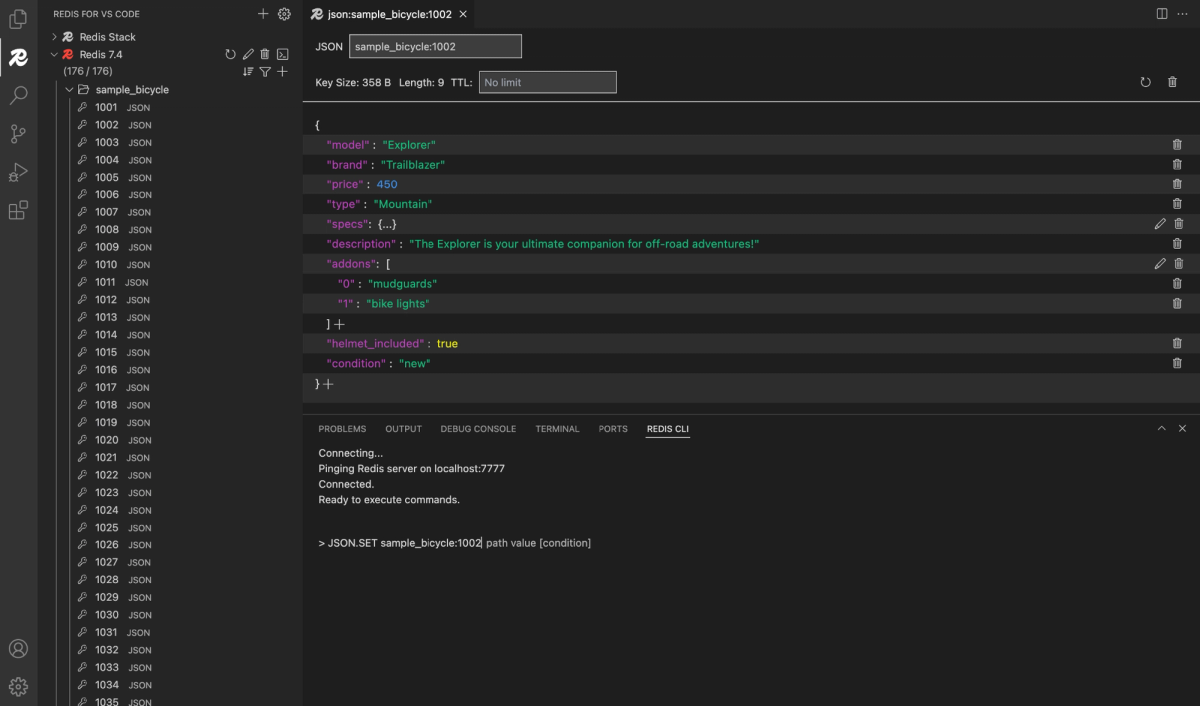
Task: Sort the key list
Action: point(245,71)
